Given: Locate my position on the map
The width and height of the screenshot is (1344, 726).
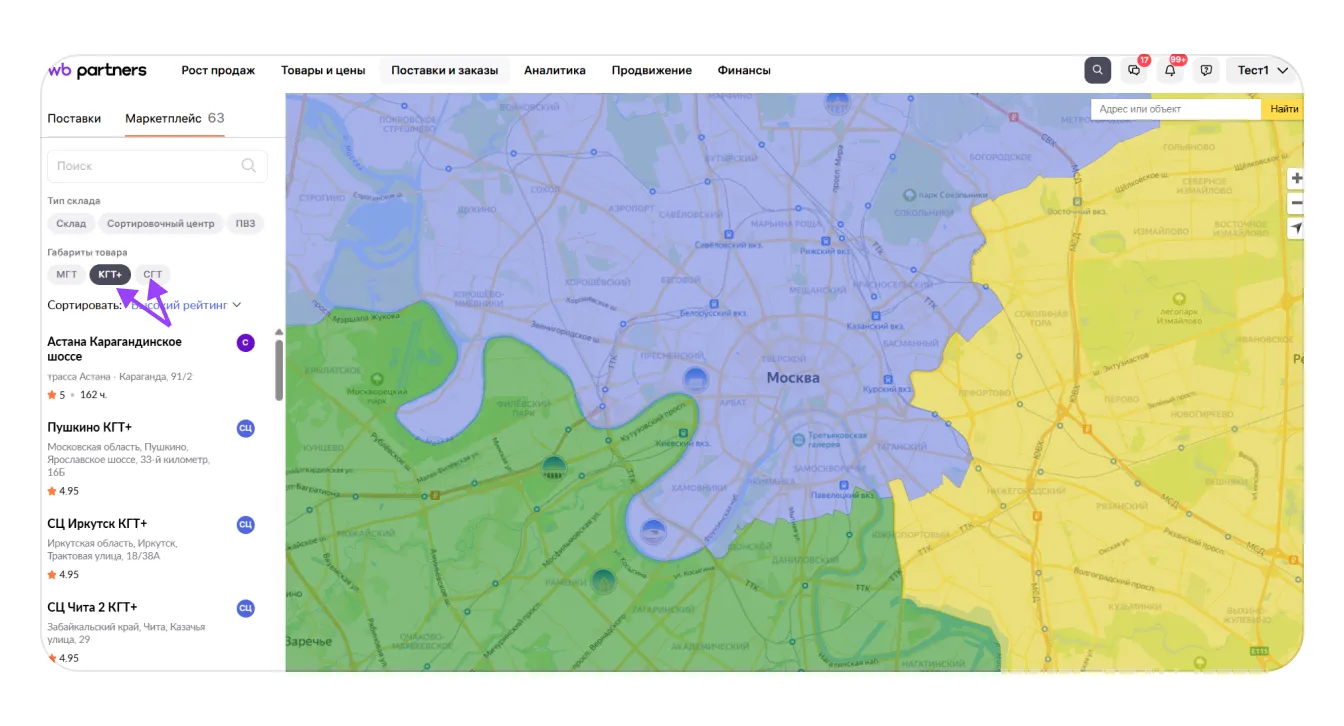Looking at the screenshot, I should 1297,228.
